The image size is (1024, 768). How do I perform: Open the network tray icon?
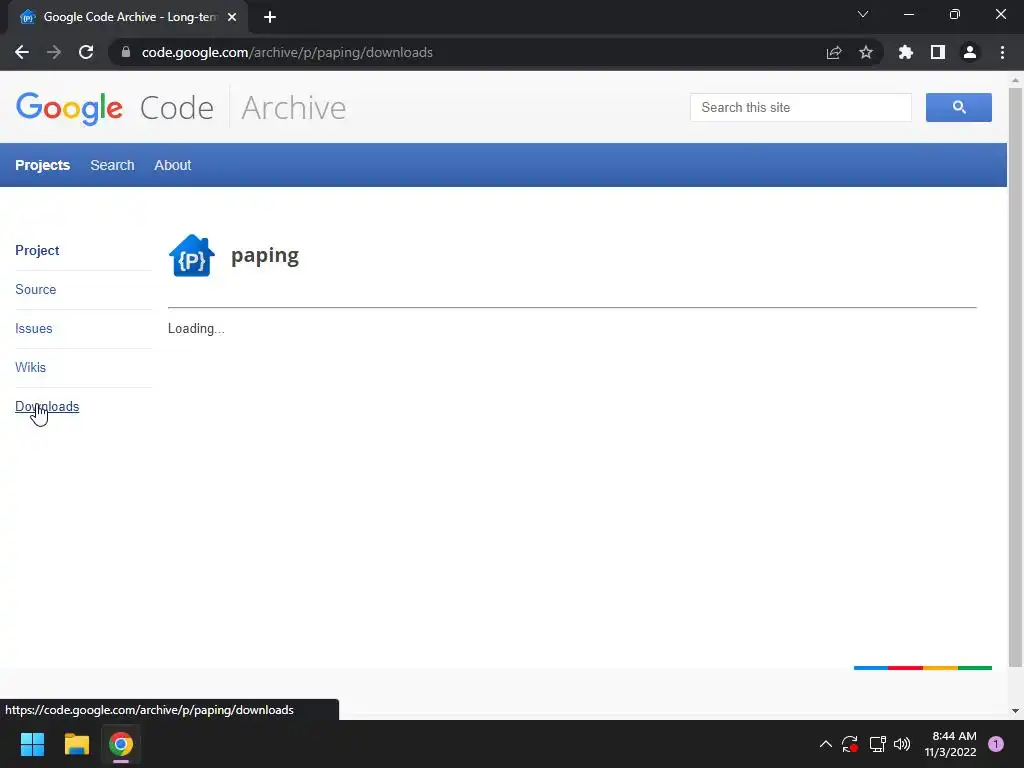pos(877,744)
